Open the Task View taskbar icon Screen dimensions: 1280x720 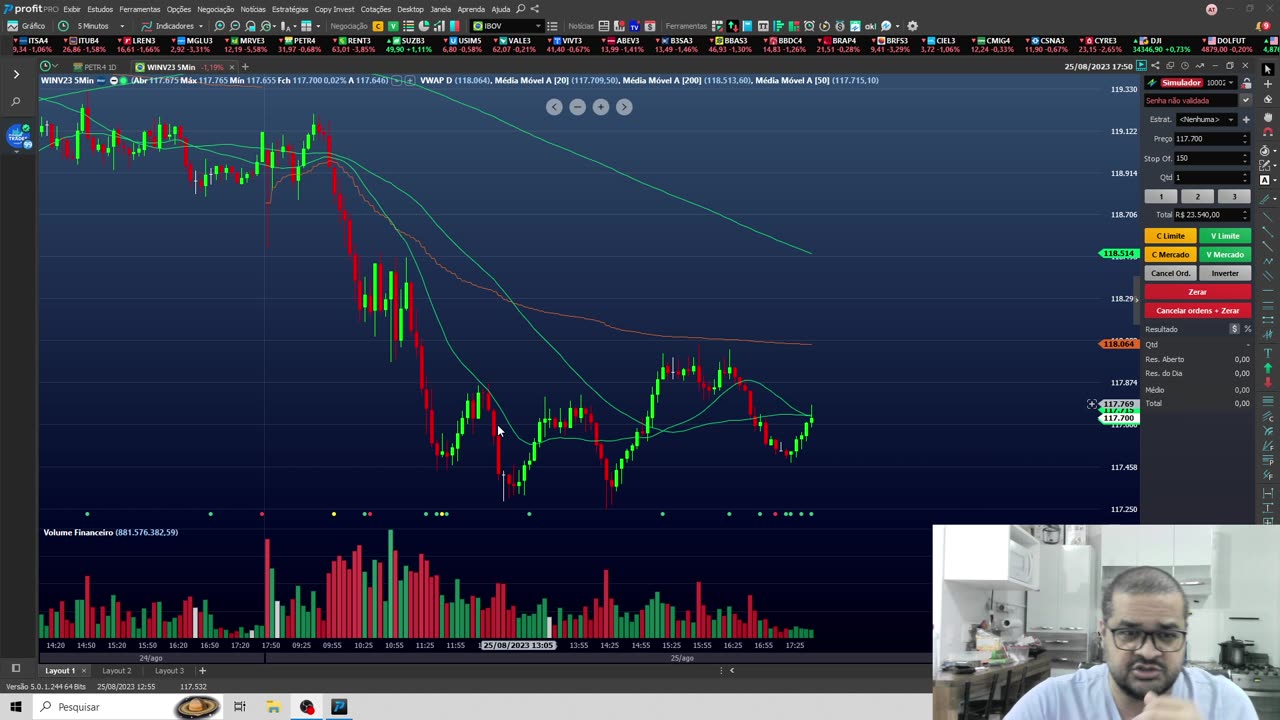pyautogui.click(x=240, y=707)
